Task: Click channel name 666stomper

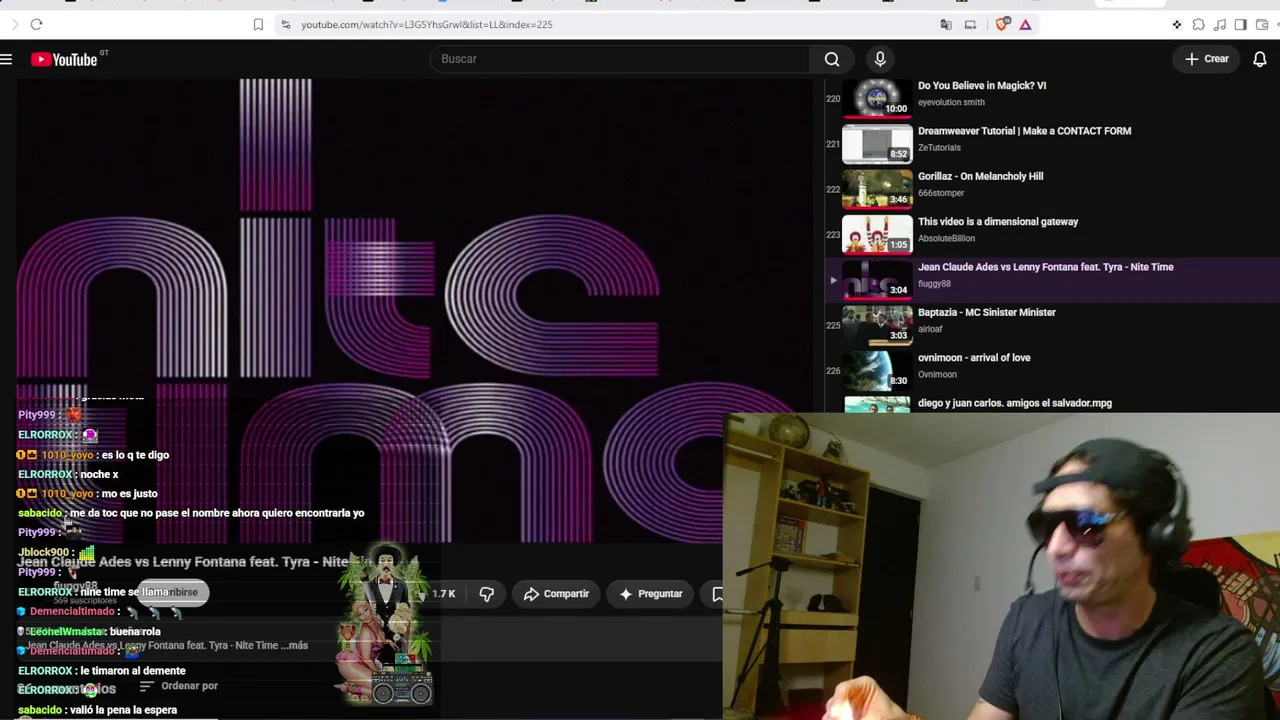Action: tap(941, 193)
